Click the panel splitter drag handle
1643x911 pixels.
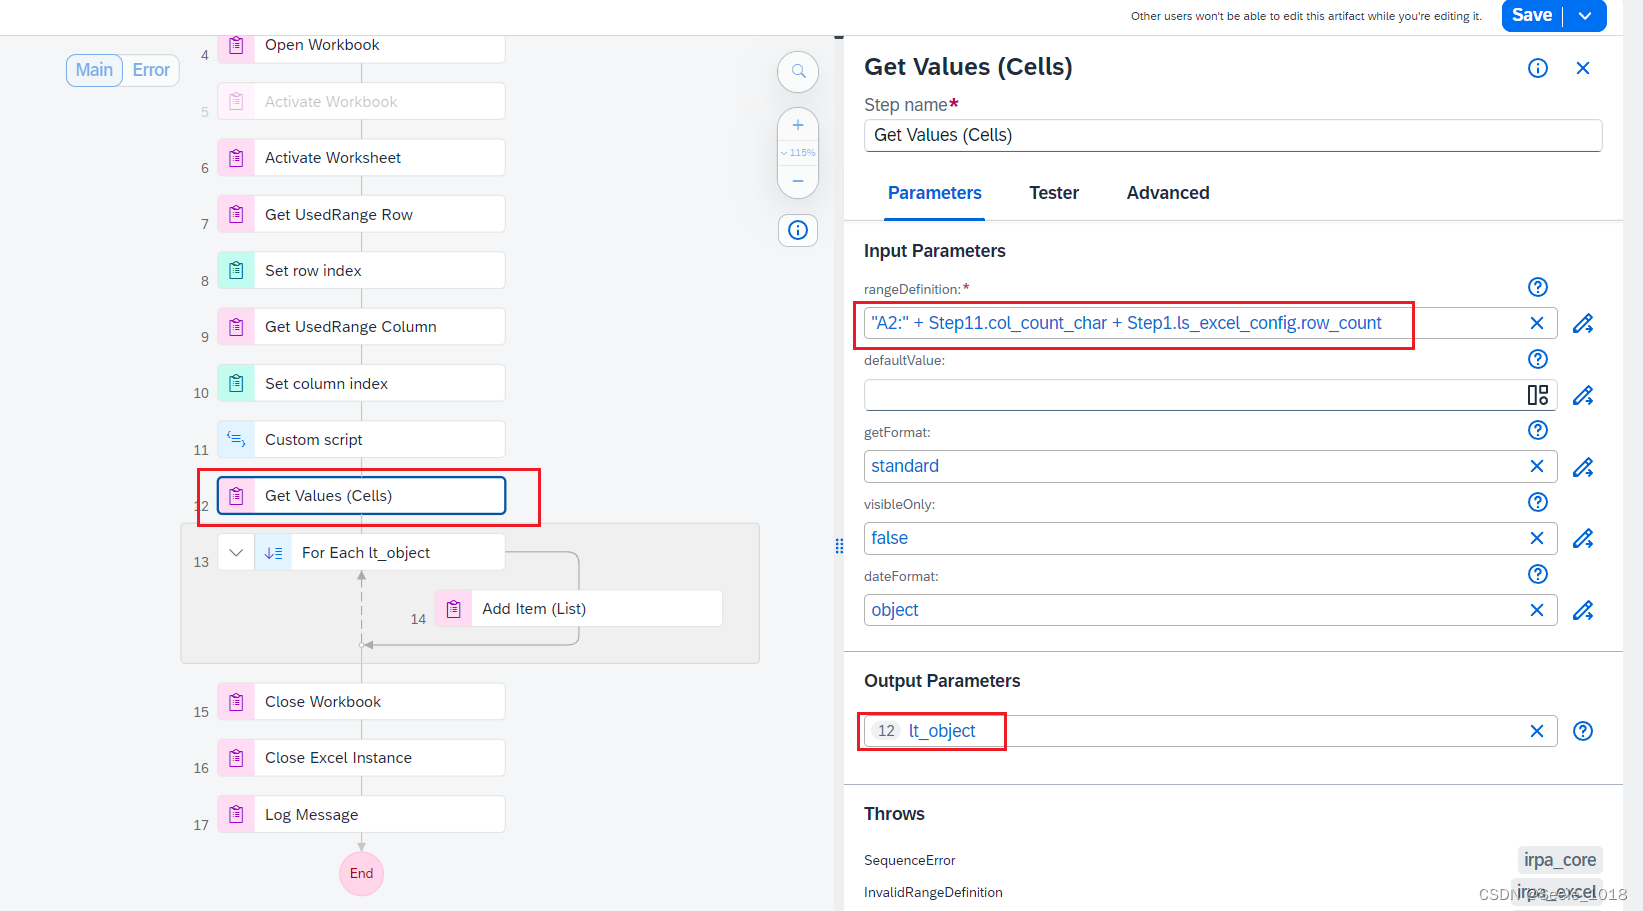click(839, 545)
